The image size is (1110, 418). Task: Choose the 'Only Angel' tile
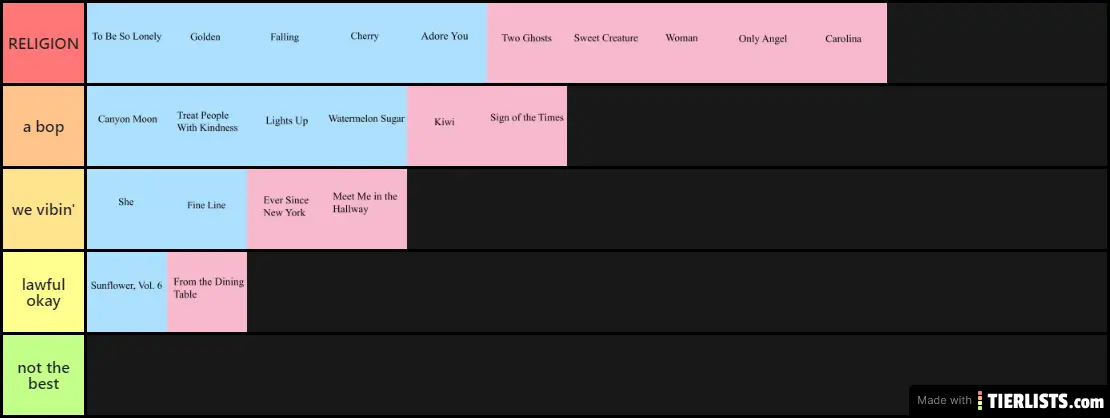pos(763,43)
